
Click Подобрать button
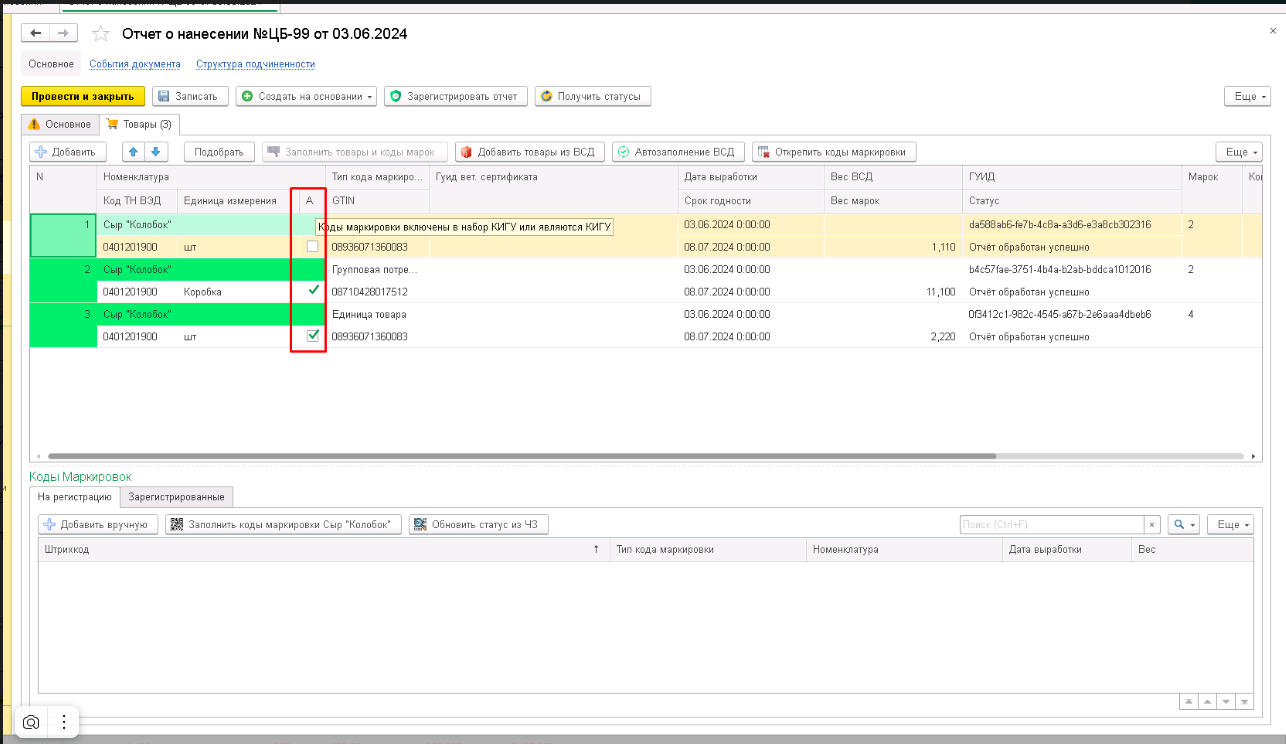point(219,152)
